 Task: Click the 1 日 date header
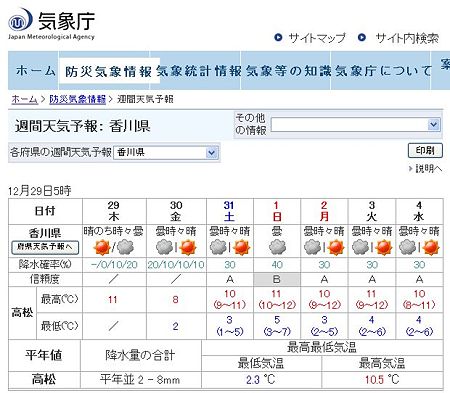pyautogui.click(x=276, y=211)
